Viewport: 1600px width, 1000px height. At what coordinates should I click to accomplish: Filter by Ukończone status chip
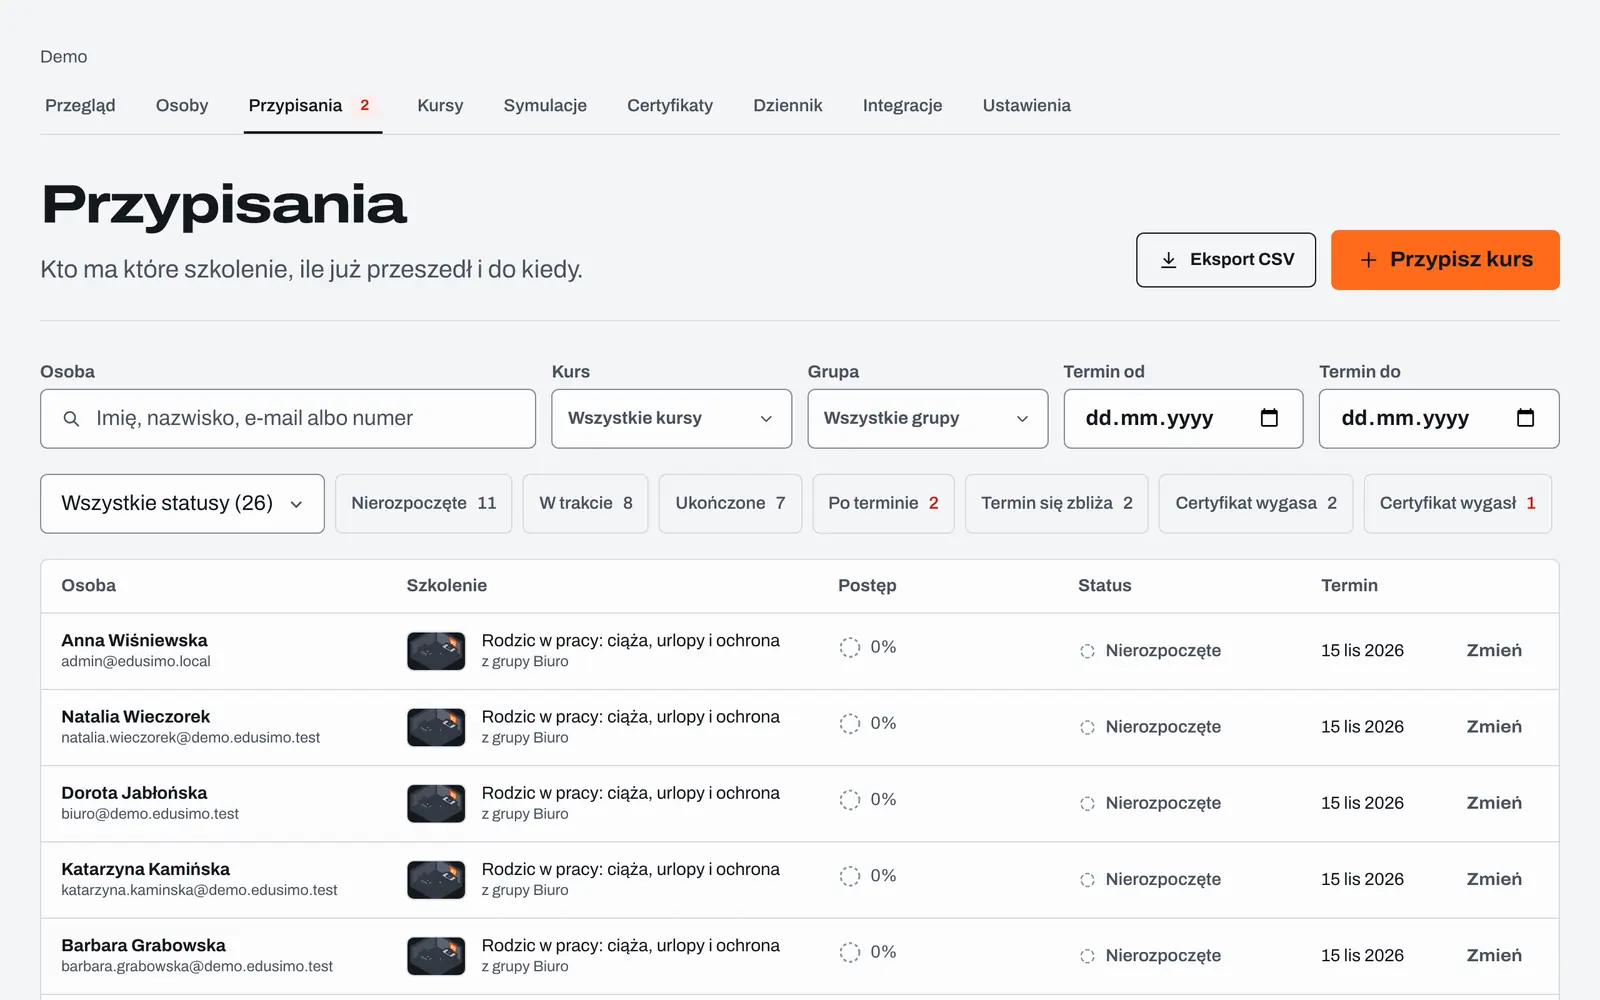click(x=730, y=503)
